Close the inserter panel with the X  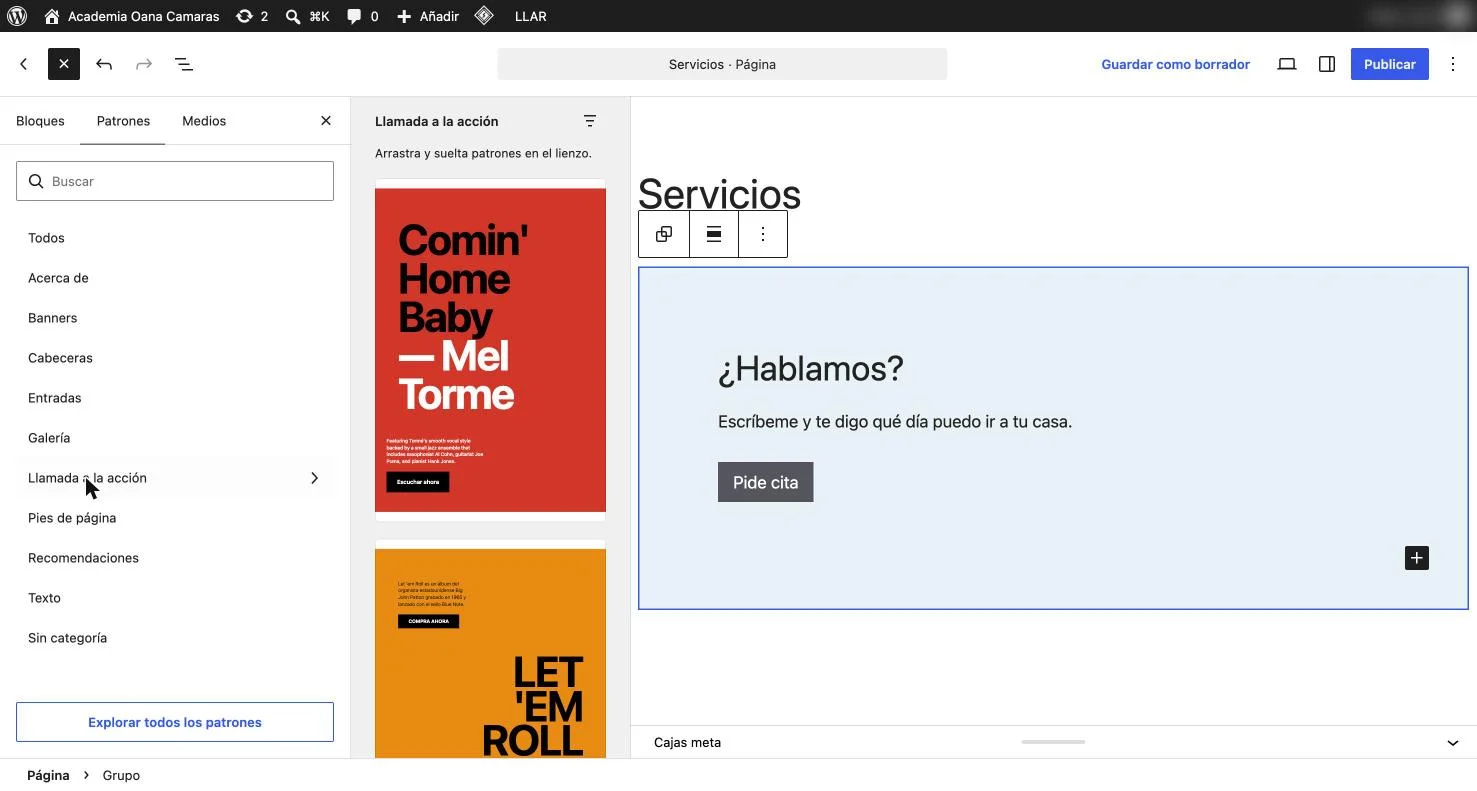(x=326, y=121)
